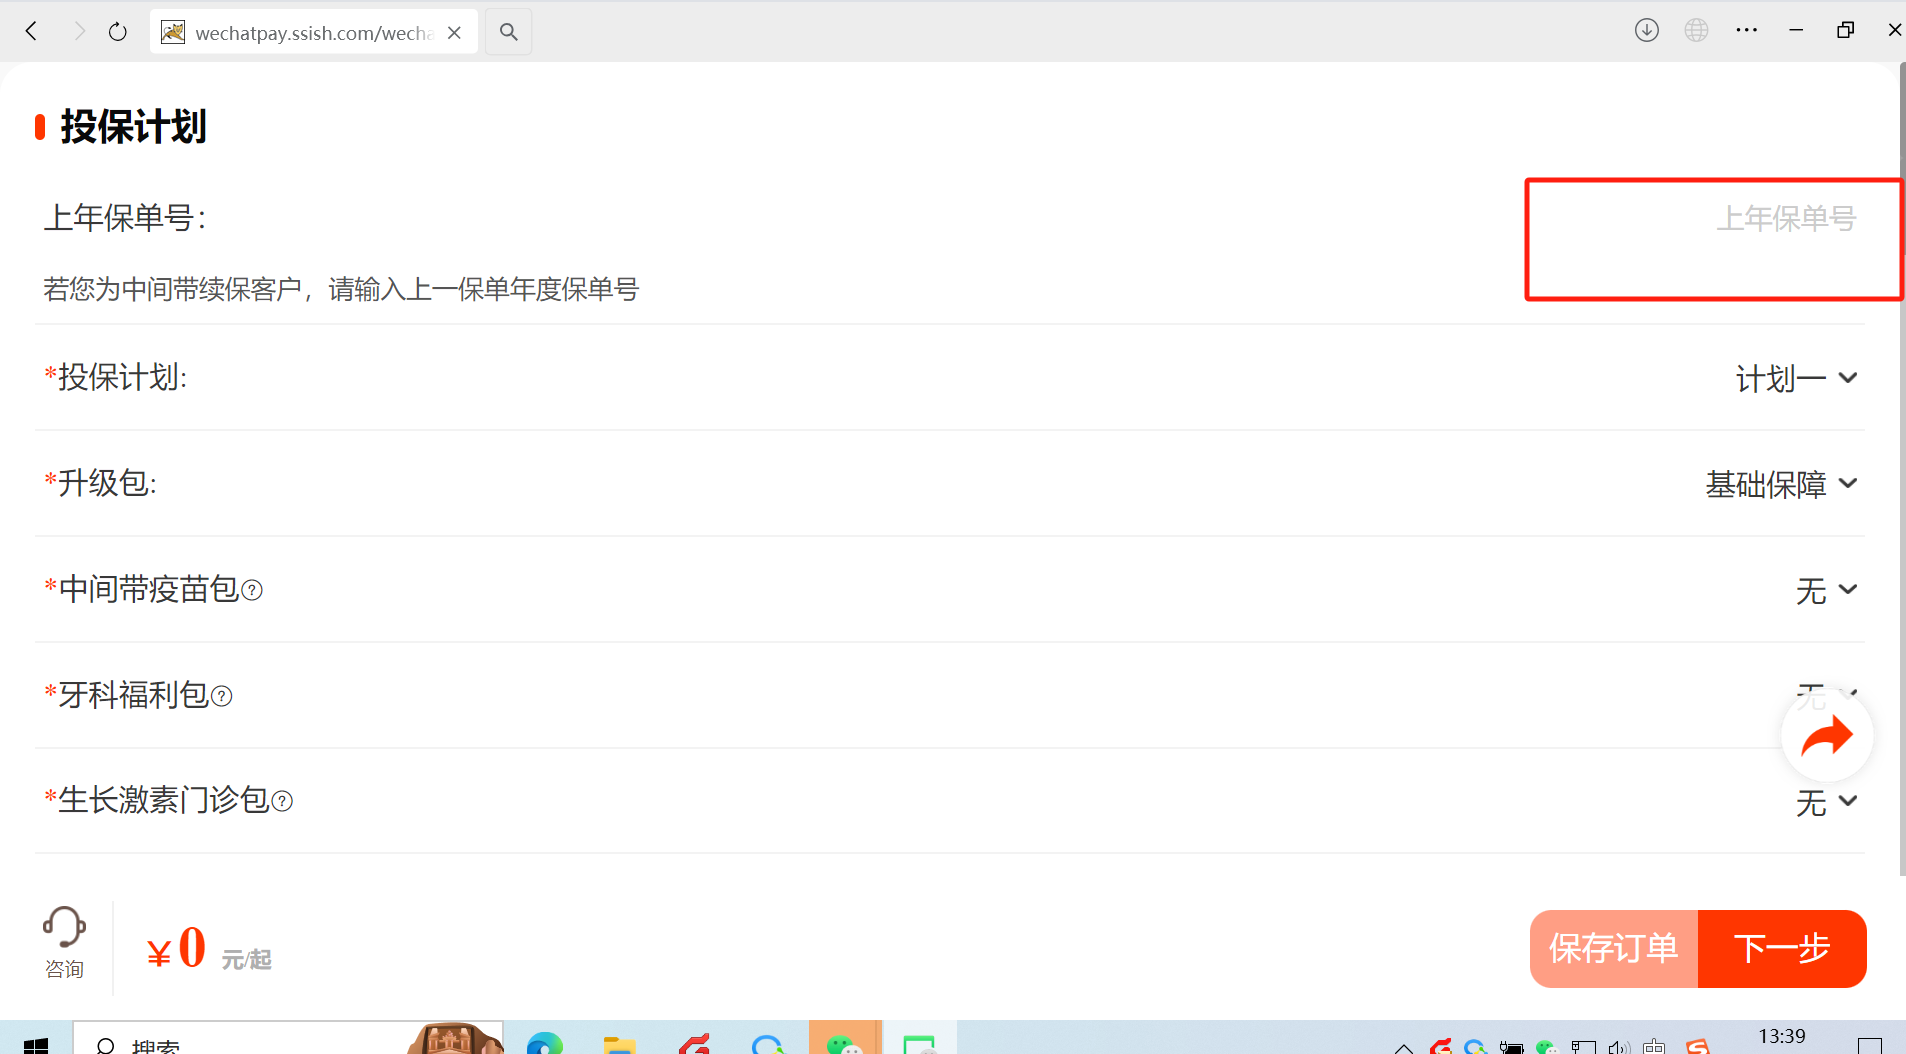The image size is (1906, 1054).
Task: Click the 保存订单 button
Action: [1613, 948]
